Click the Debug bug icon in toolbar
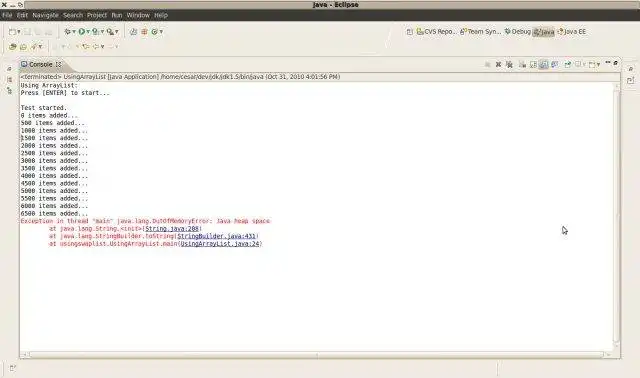Screen dimensions: 640x378 coord(67,31)
